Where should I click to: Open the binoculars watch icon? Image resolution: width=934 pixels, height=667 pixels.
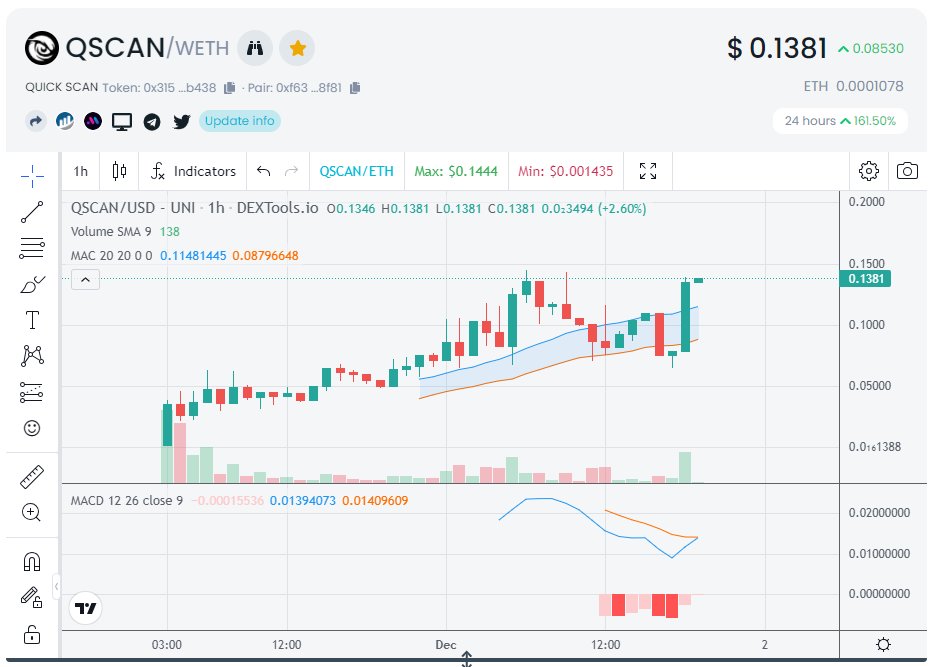click(255, 48)
